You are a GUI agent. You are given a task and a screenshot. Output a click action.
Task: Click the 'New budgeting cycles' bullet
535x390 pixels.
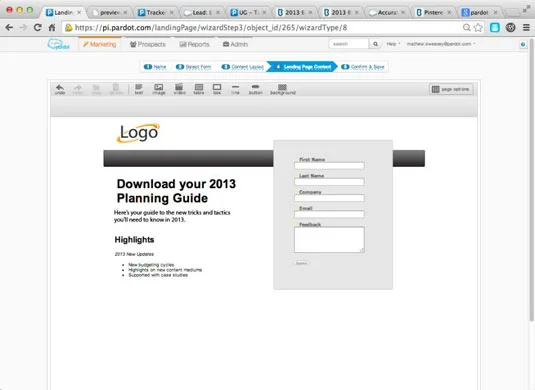tap(151, 265)
